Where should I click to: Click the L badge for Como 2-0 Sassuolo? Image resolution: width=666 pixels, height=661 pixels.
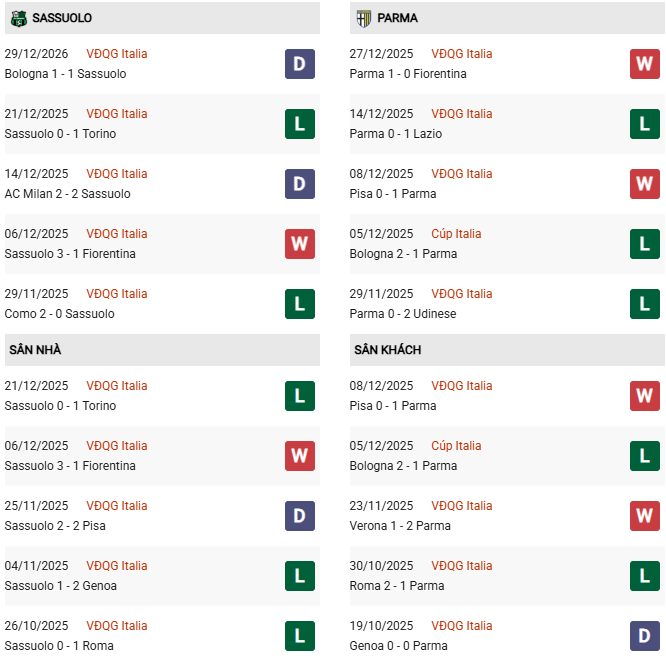(x=300, y=304)
